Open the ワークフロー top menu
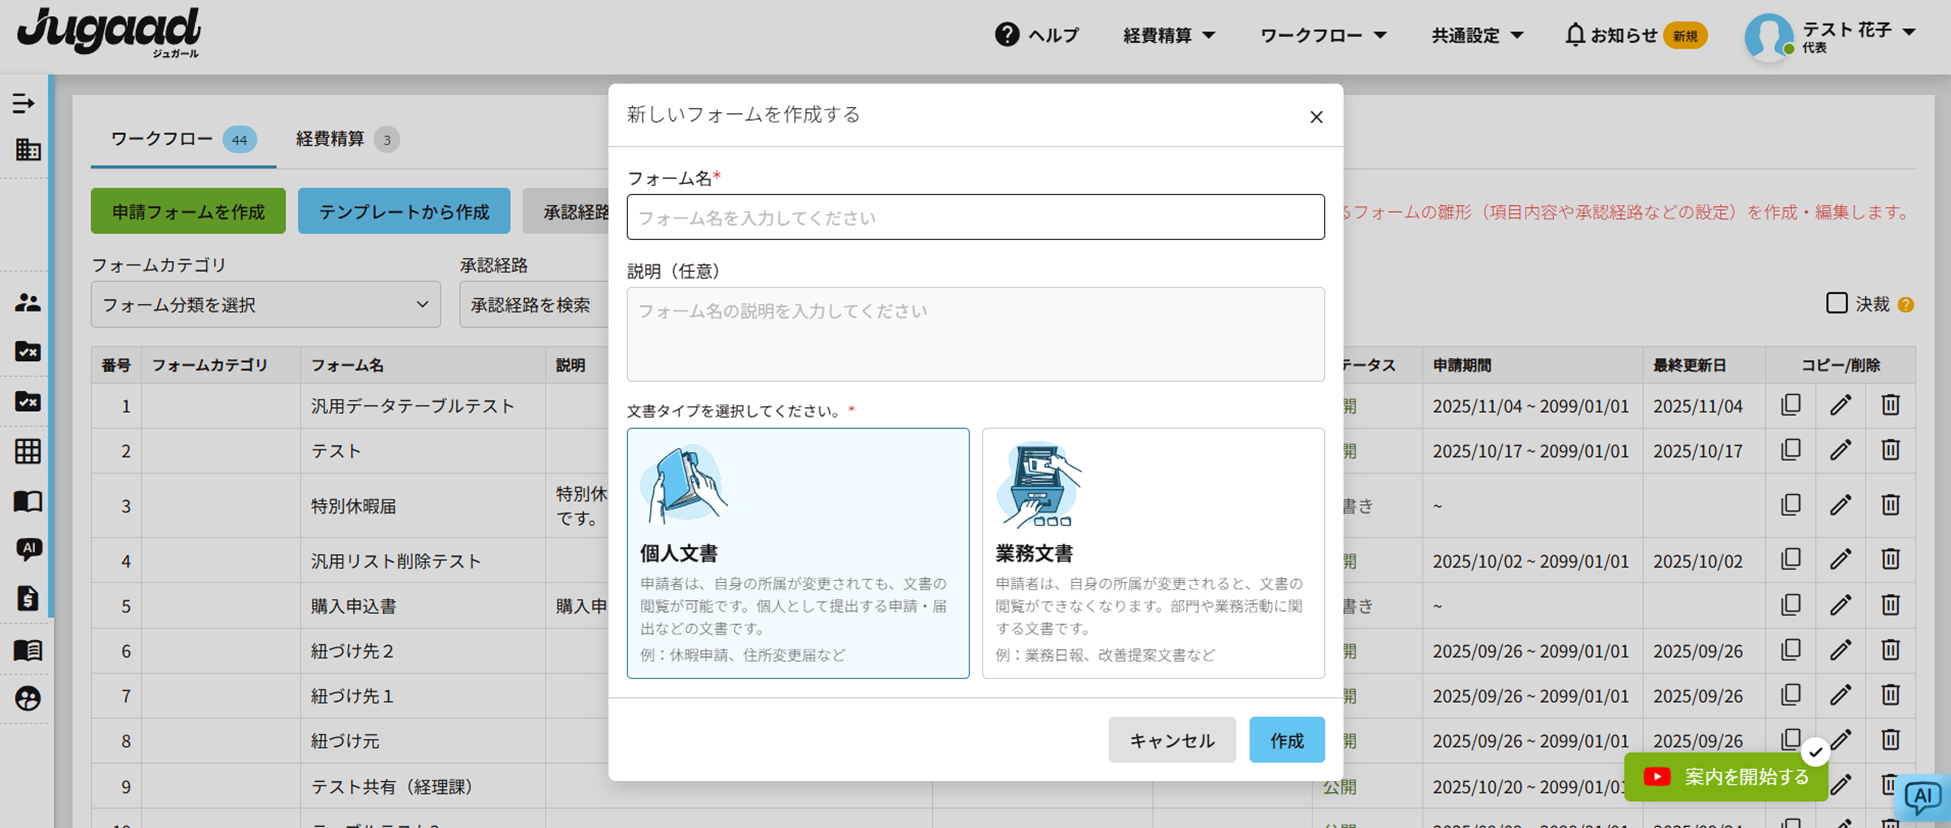1951x828 pixels. click(x=1322, y=35)
